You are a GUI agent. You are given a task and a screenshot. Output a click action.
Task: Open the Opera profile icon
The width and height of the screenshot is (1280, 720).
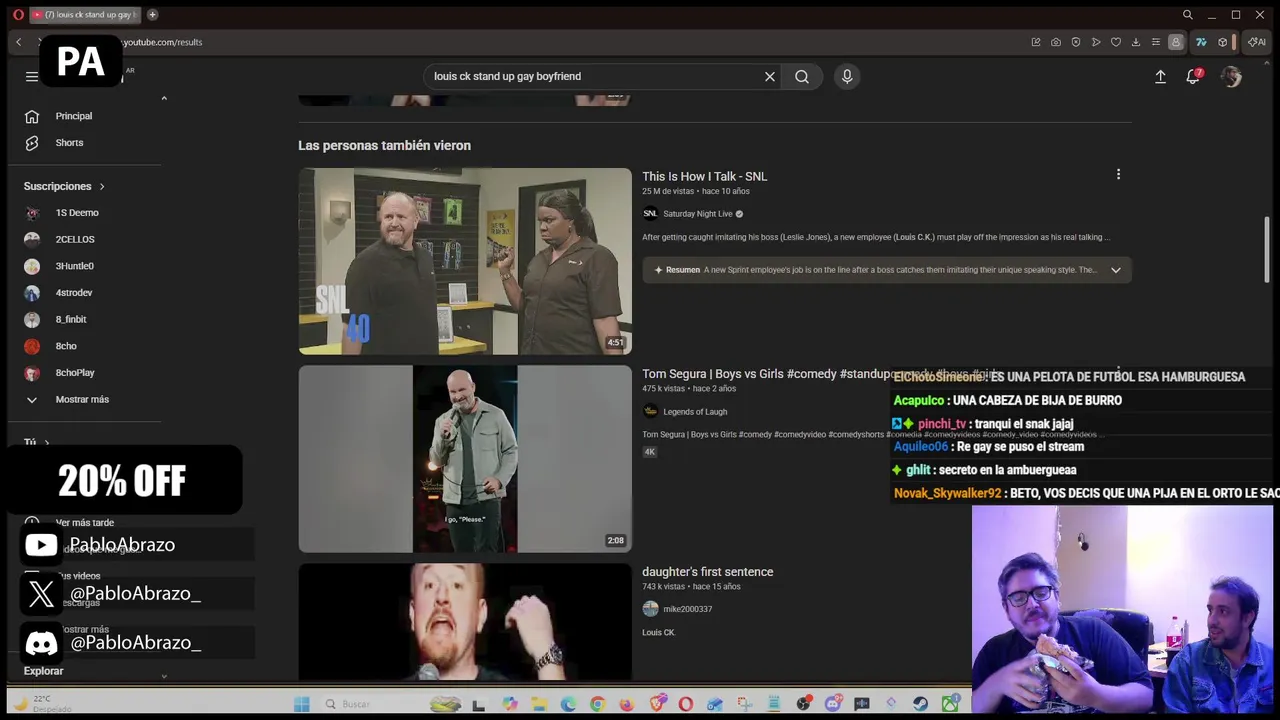tap(1176, 42)
